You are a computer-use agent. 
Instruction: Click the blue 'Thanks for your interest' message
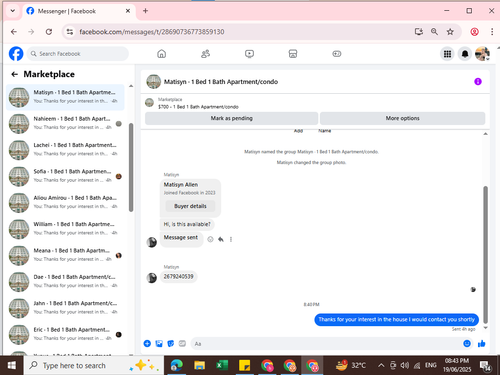click(x=397, y=320)
